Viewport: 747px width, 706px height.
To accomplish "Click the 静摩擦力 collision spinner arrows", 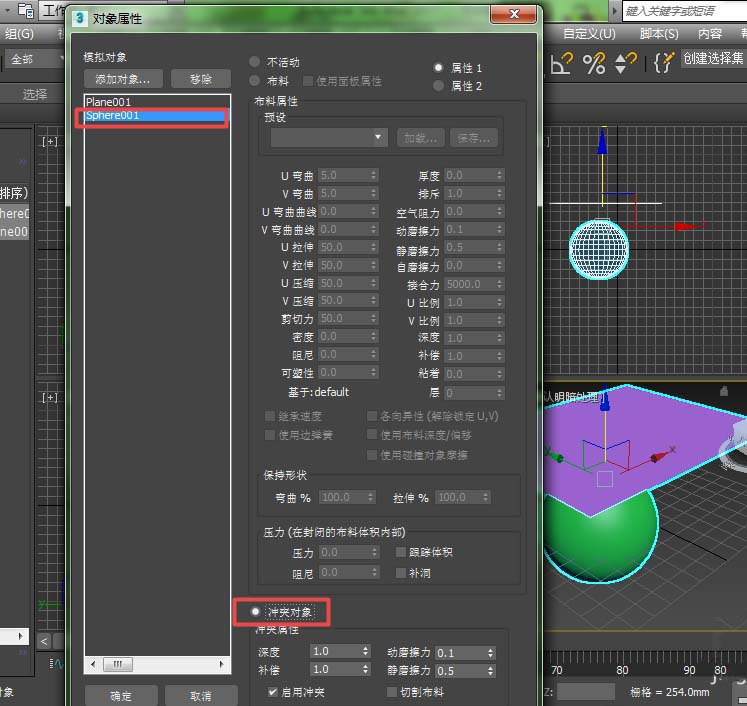I will pyautogui.click(x=491, y=671).
